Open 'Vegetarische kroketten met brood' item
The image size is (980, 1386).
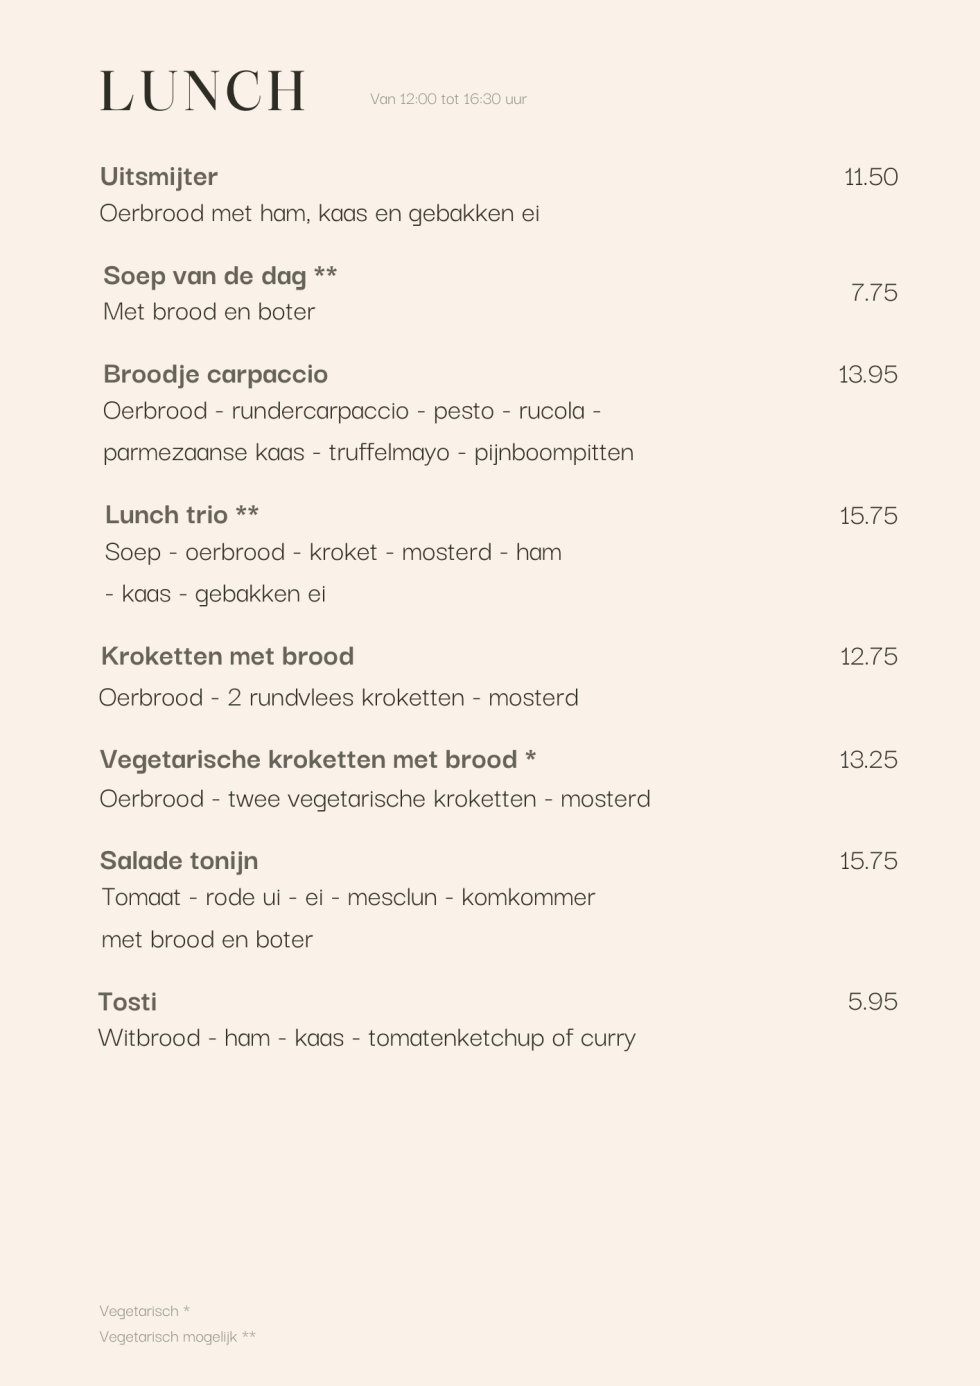pyautogui.click(x=318, y=759)
